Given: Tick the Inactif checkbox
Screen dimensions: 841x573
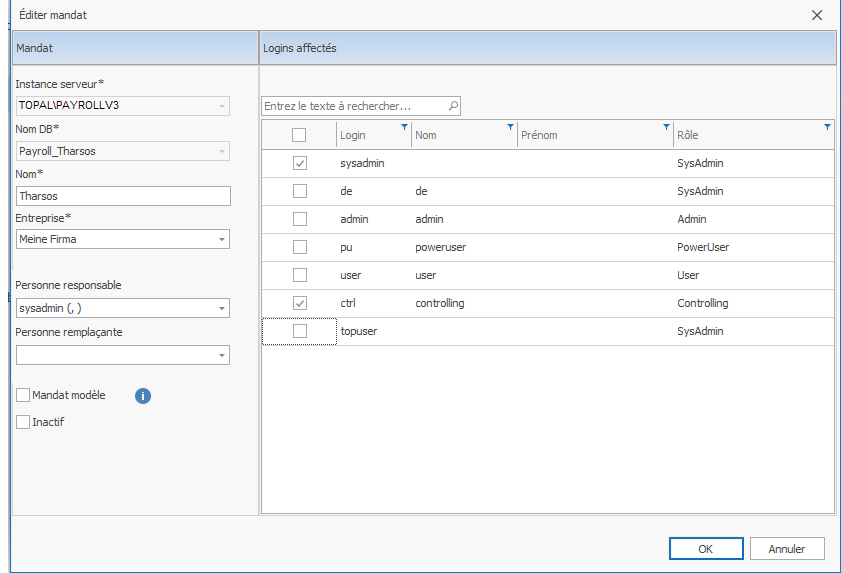Looking at the screenshot, I should coord(24,422).
